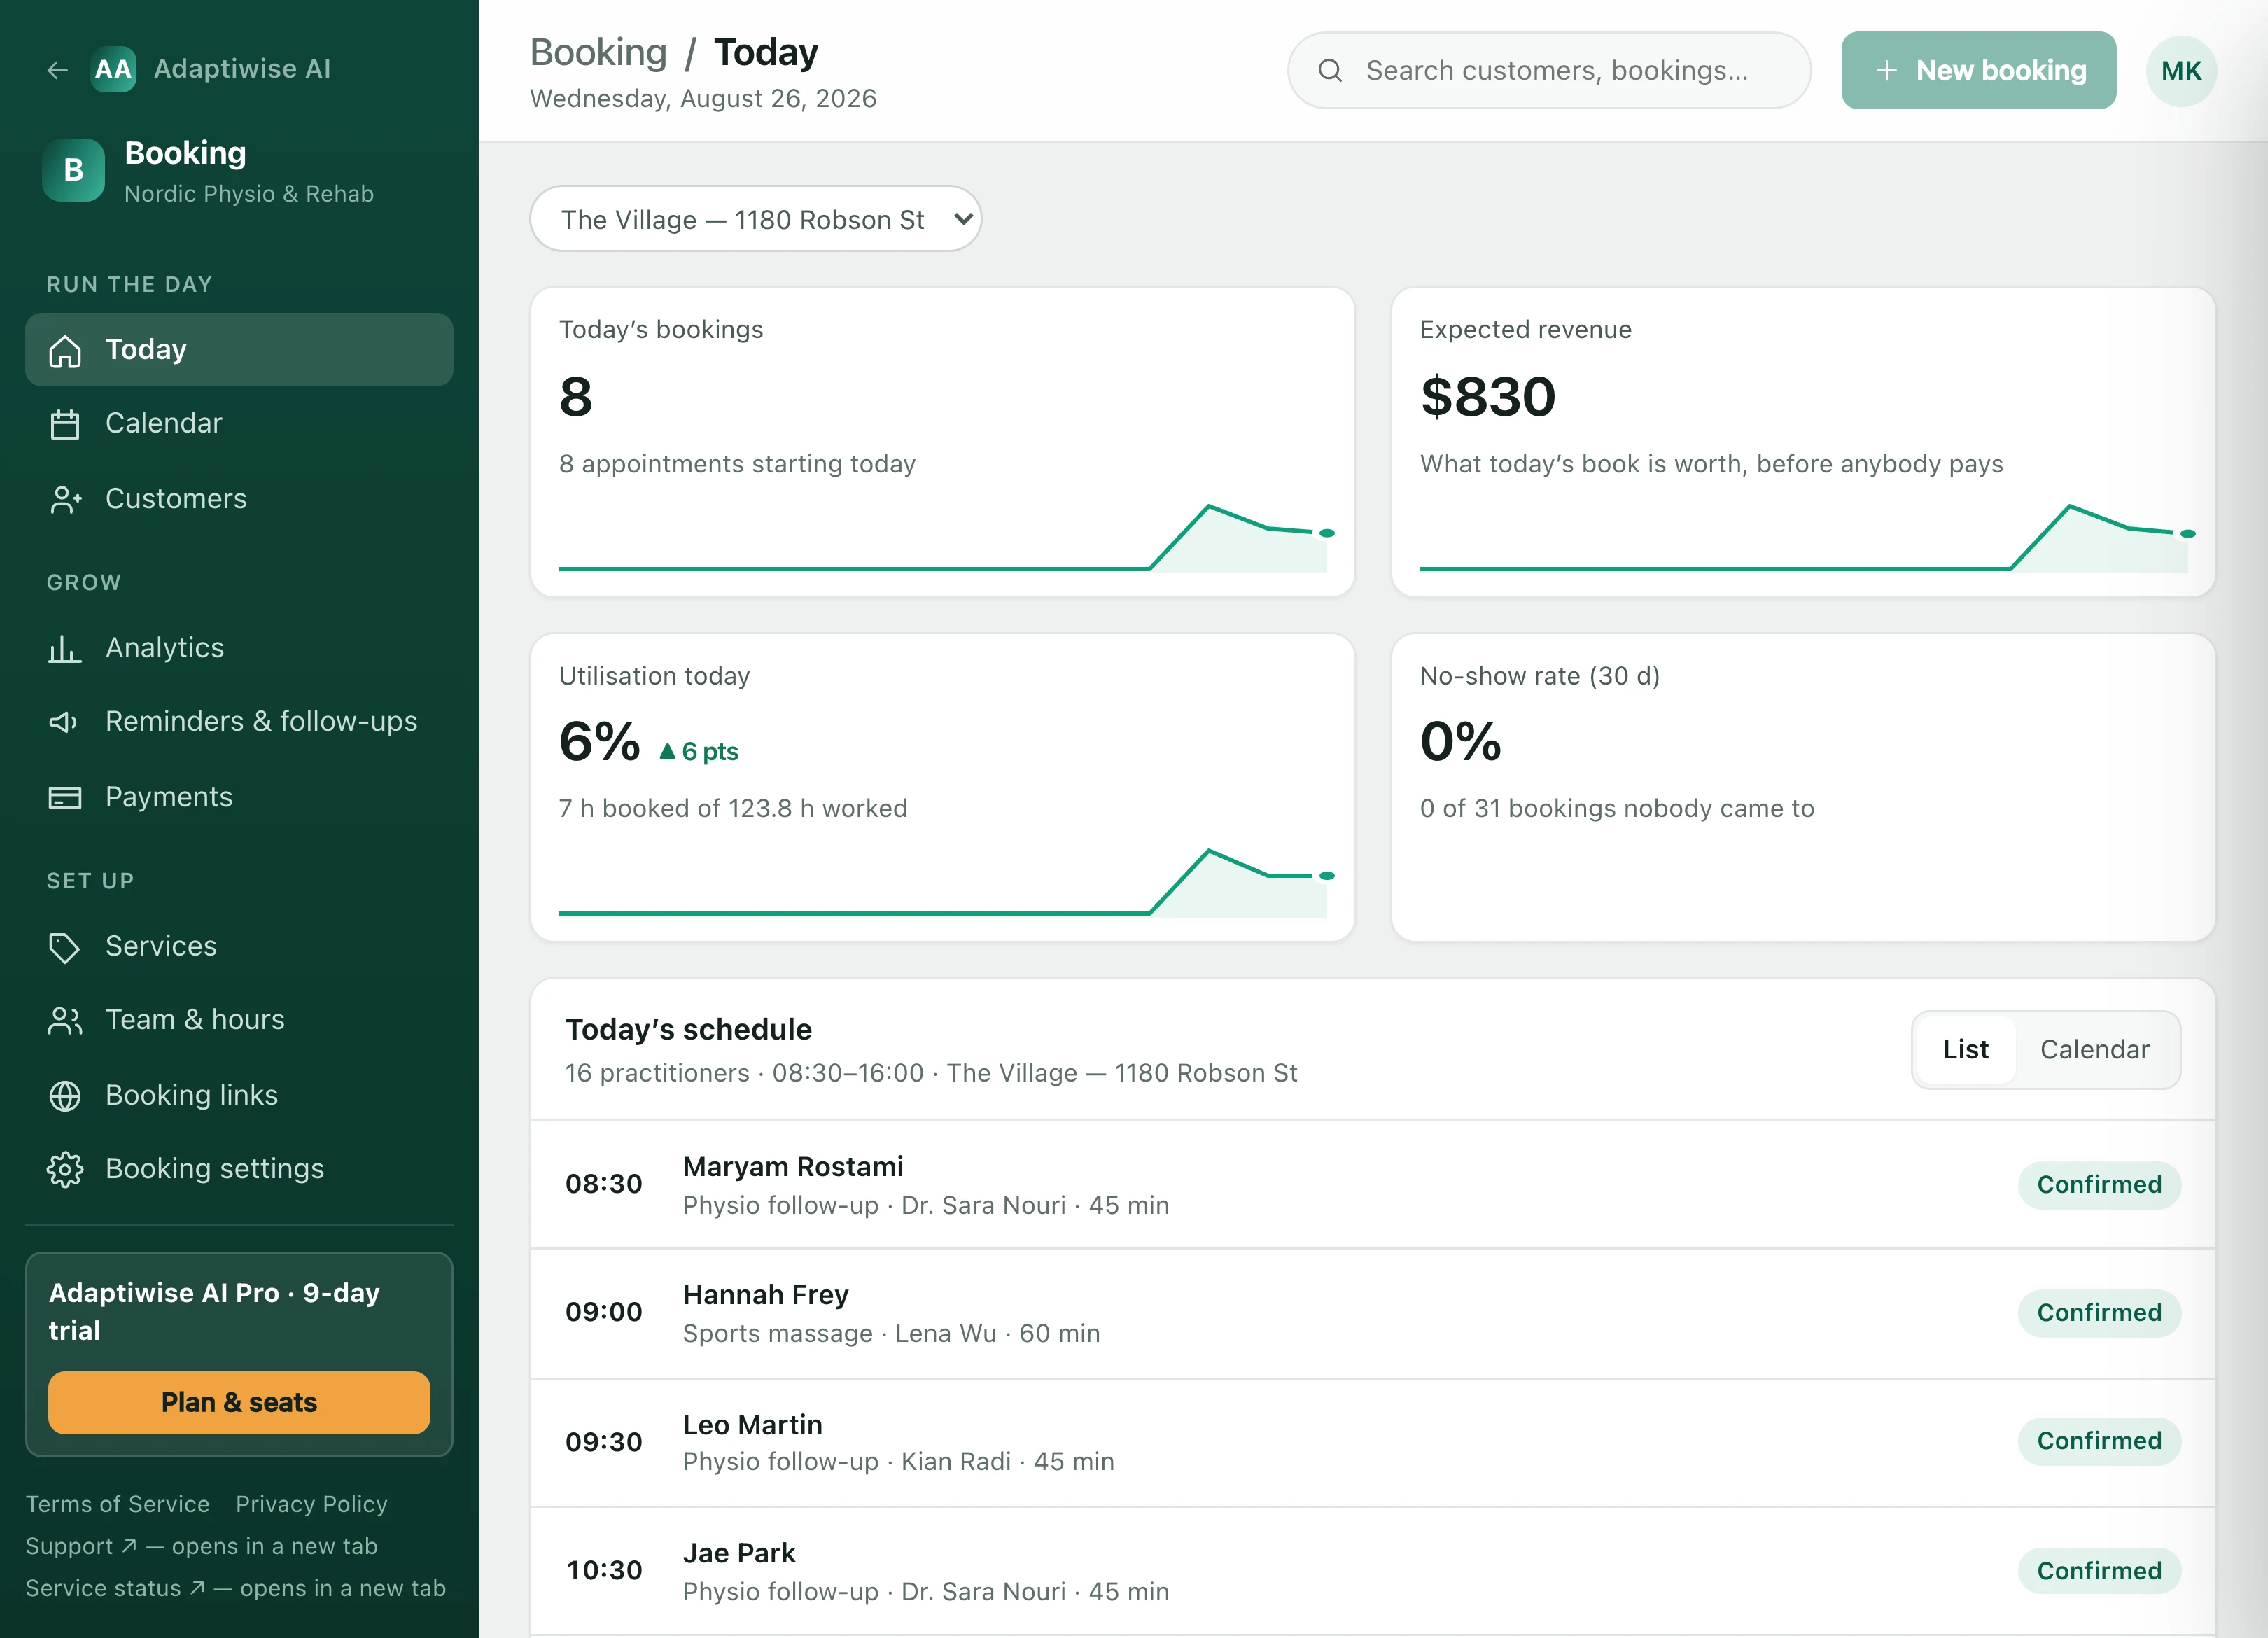Click the 6 pts utilisation change indicator
This screenshot has height=1638, width=2268.
coord(698,752)
